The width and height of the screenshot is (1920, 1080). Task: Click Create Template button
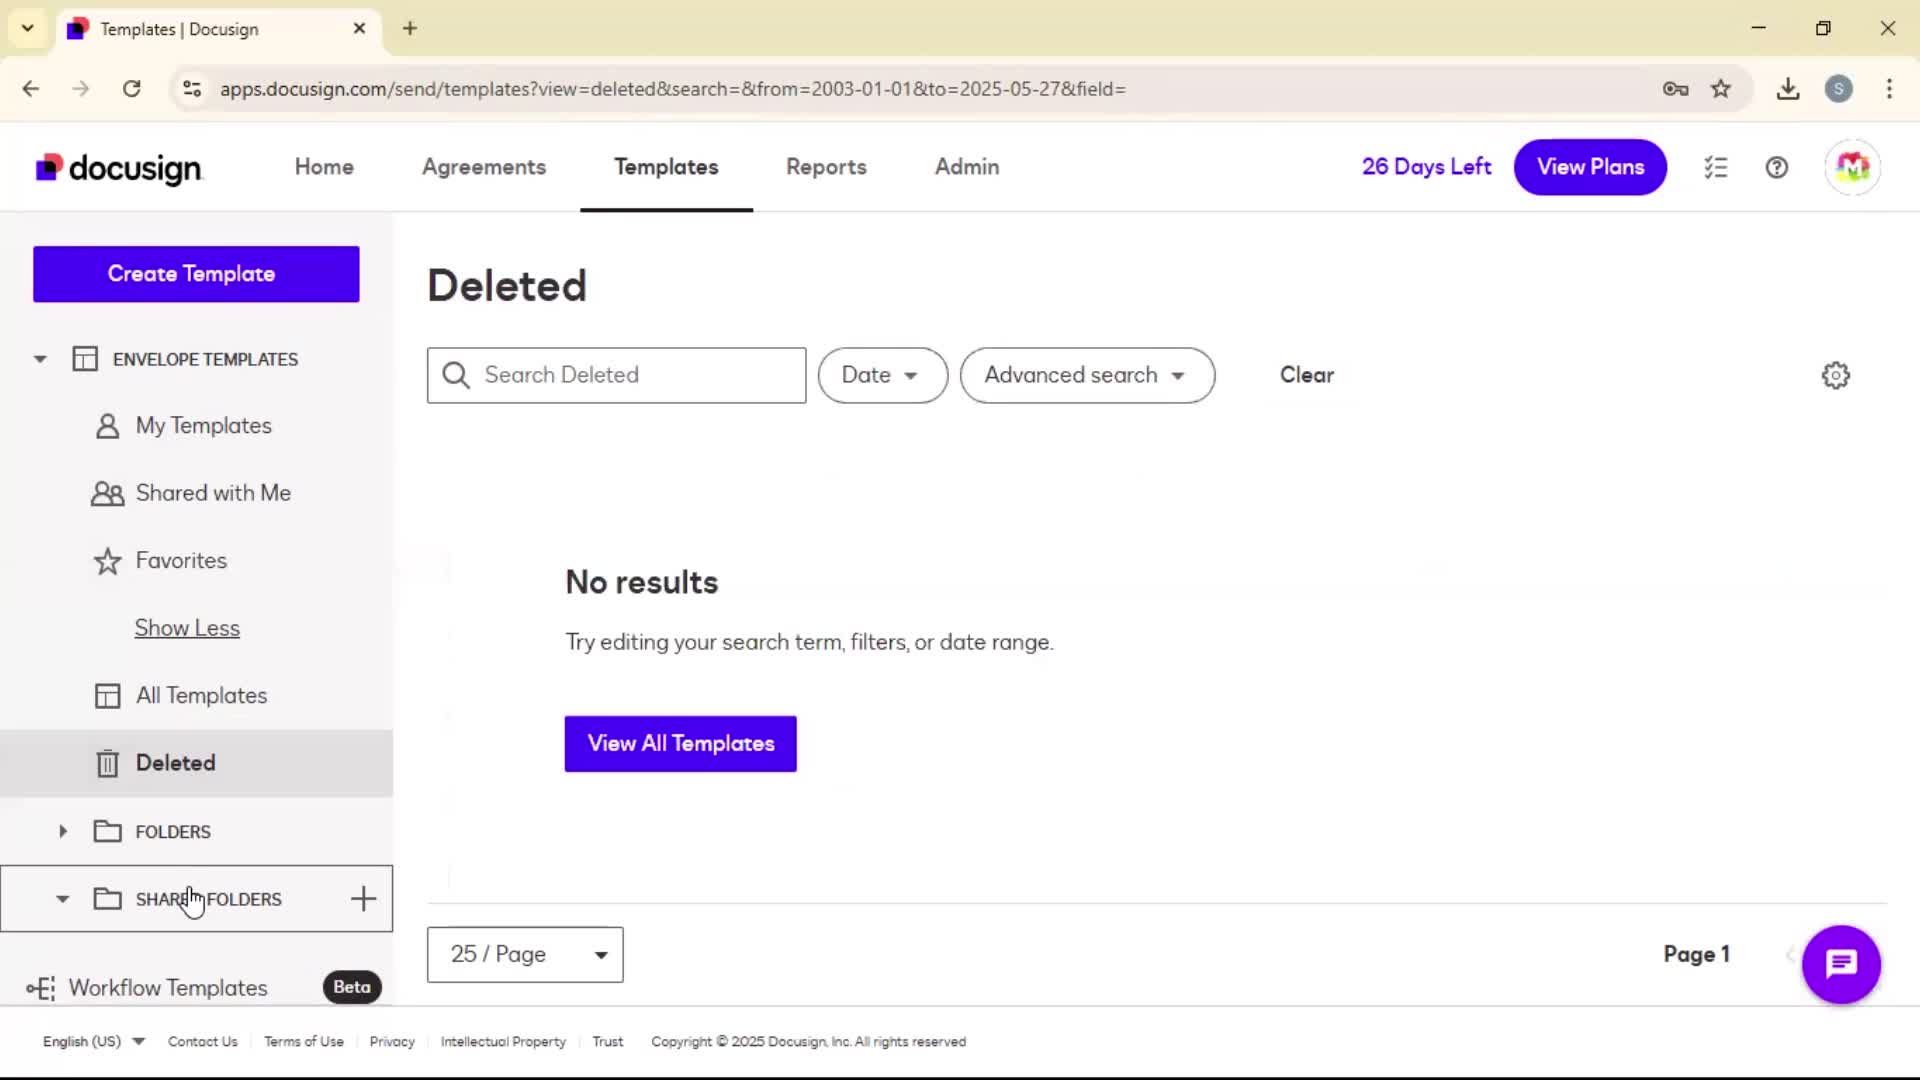point(196,274)
